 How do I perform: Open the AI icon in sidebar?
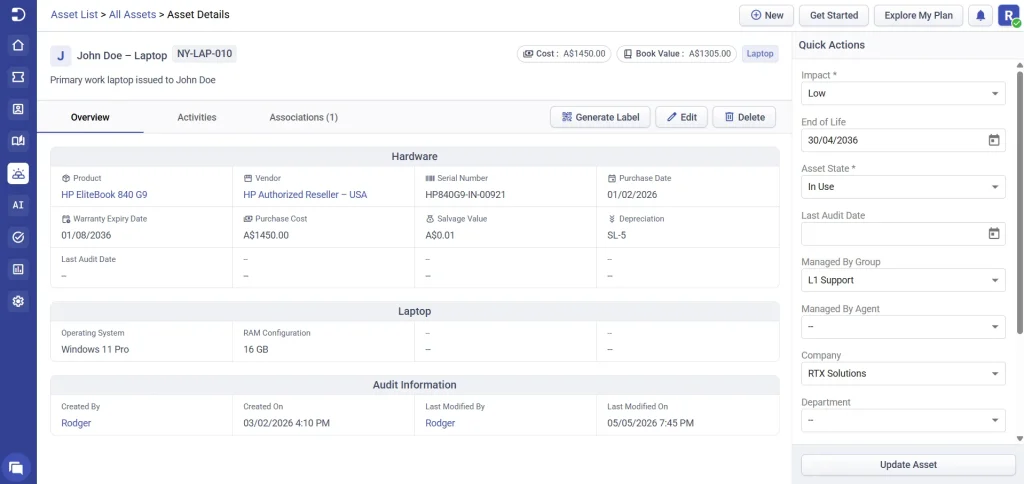18,205
